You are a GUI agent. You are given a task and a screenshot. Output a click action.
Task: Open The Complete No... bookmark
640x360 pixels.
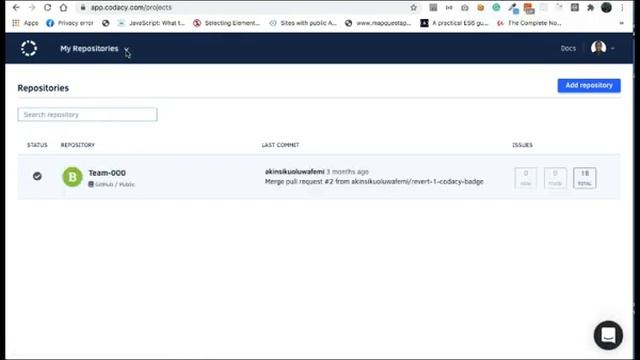pos(529,23)
